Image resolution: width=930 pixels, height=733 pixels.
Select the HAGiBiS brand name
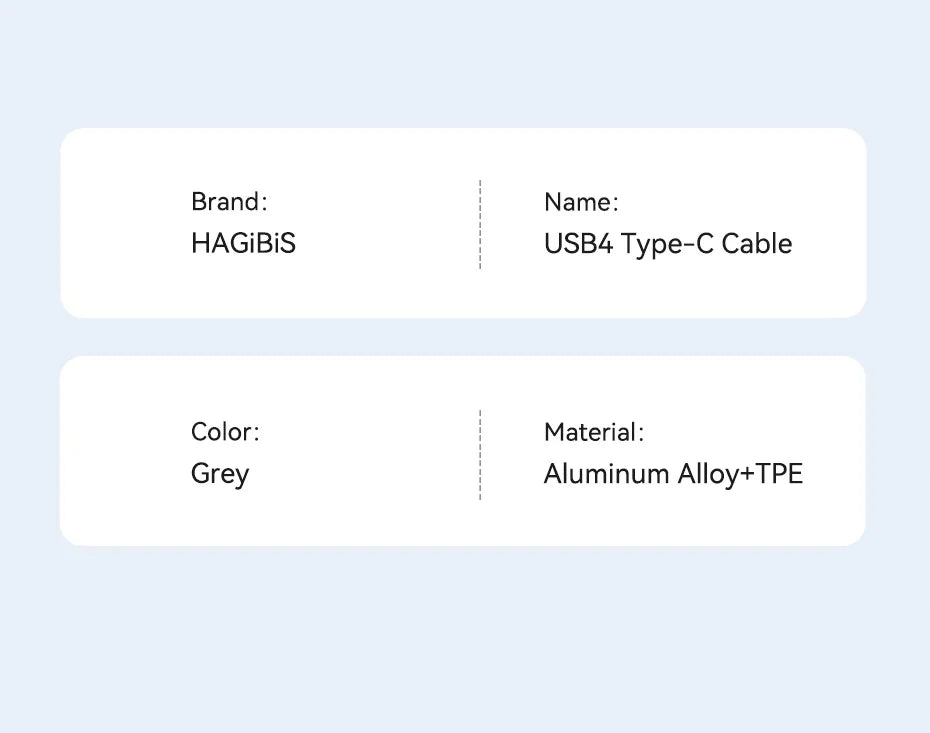click(243, 244)
